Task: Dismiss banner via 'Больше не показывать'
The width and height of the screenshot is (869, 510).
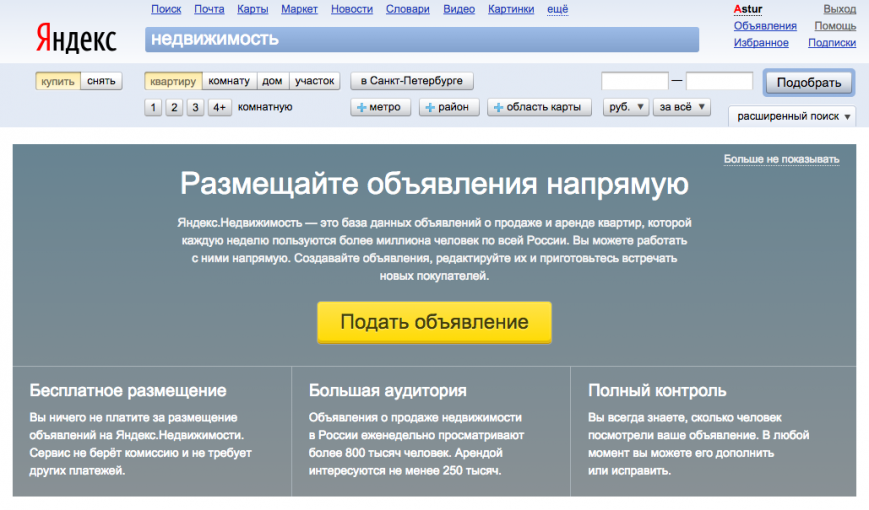Action: 781,159
